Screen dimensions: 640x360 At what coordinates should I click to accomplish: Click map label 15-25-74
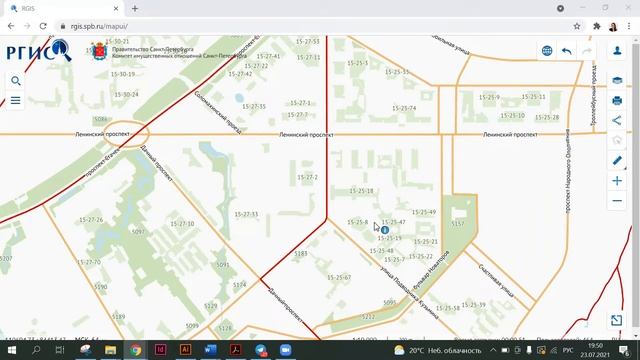(404, 108)
